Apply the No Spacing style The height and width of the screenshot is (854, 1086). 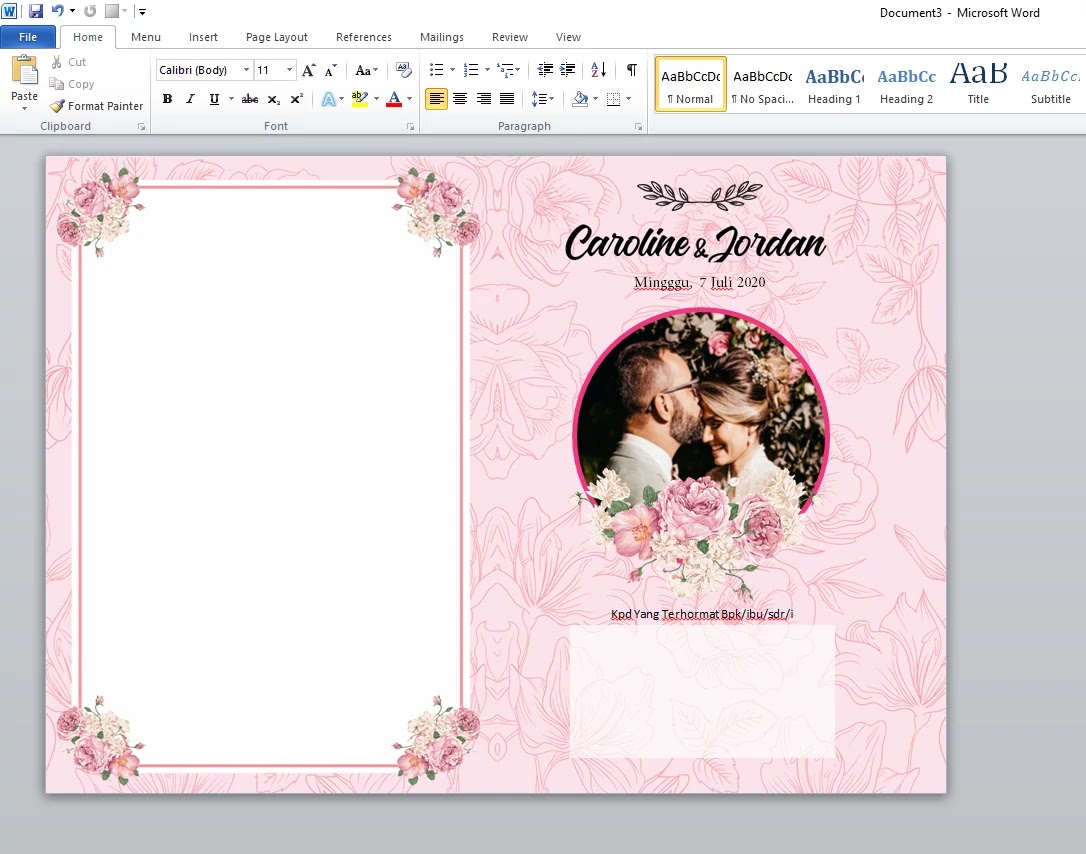click(x=763, y=84)
